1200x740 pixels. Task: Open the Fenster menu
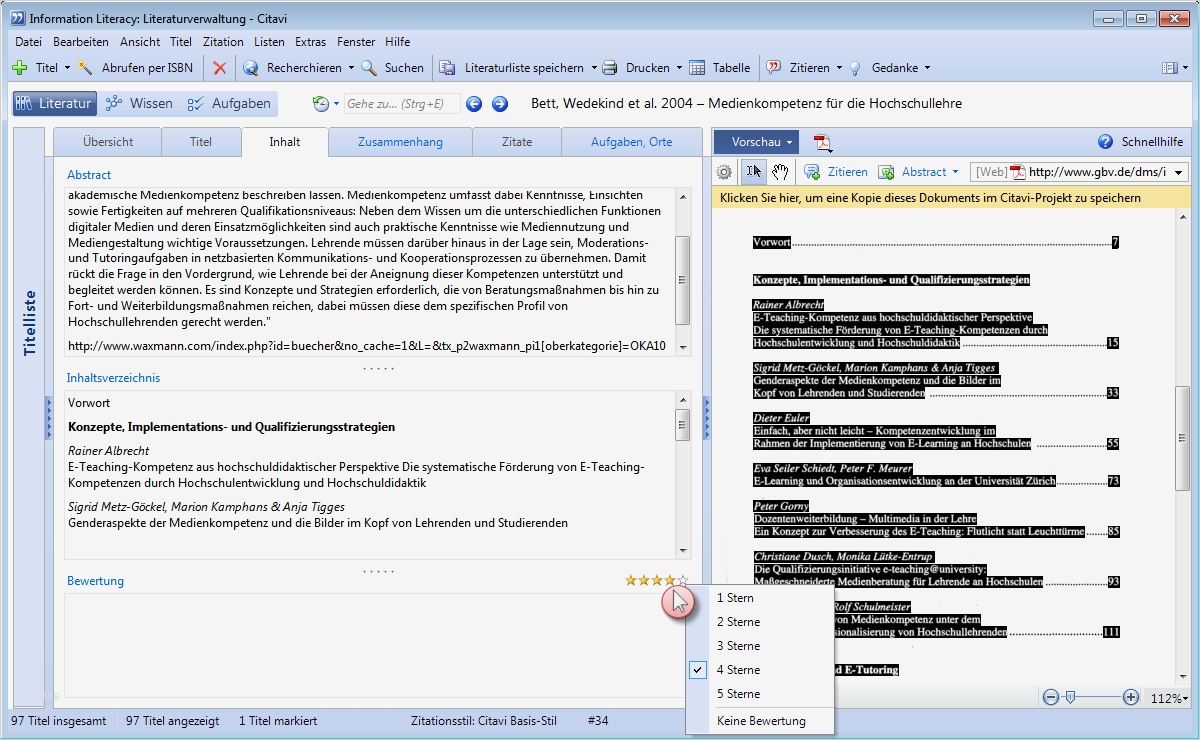coord(356,42)
